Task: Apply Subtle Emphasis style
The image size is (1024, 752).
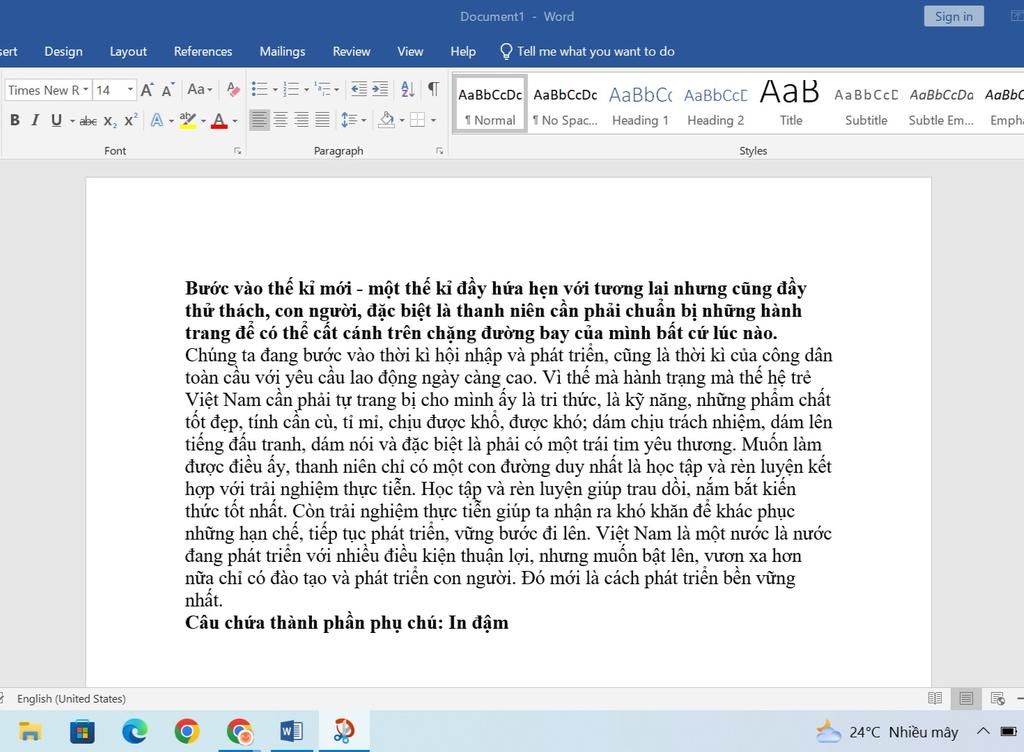Action: click(941, 105)
